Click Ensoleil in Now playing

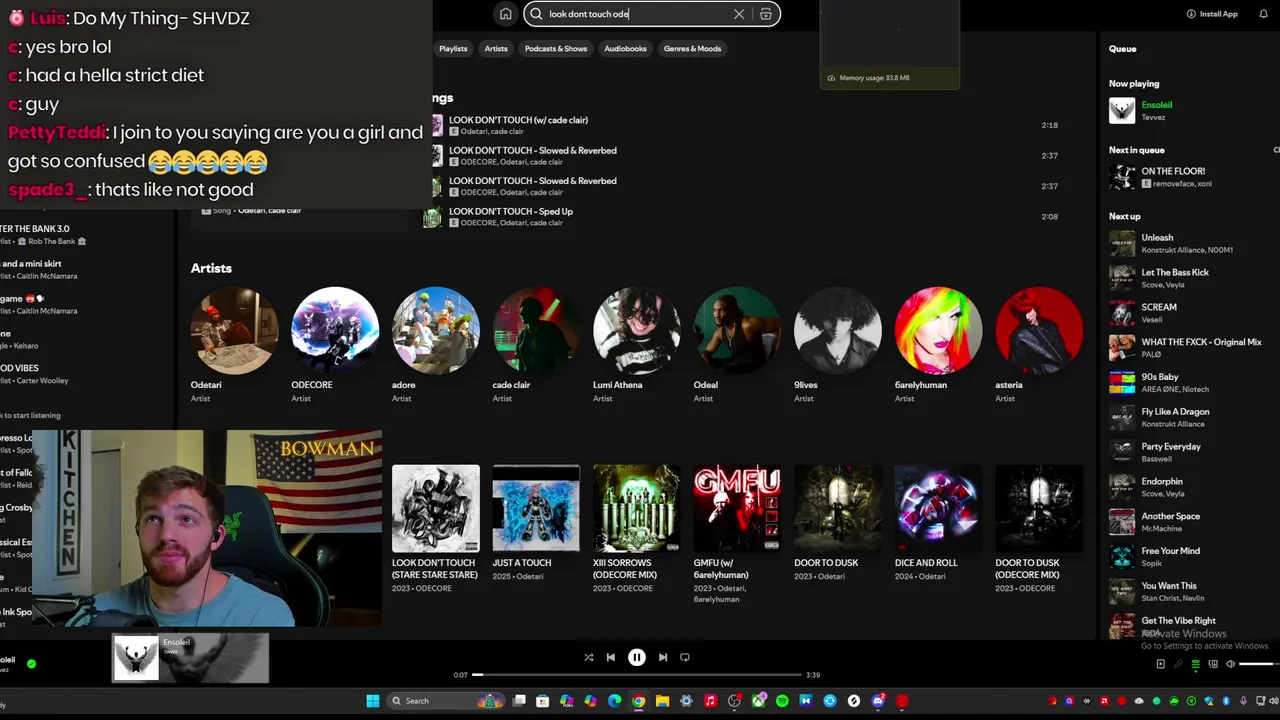tap(1157, 105)
